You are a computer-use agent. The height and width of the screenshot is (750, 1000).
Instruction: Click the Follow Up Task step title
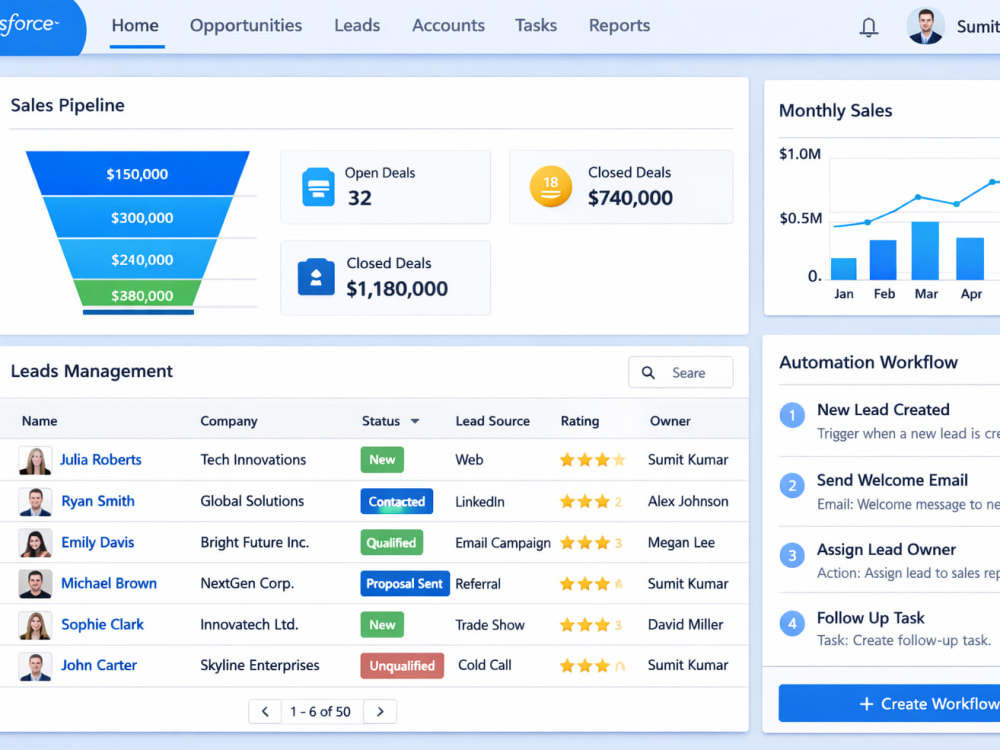click(x=871, y=618)
